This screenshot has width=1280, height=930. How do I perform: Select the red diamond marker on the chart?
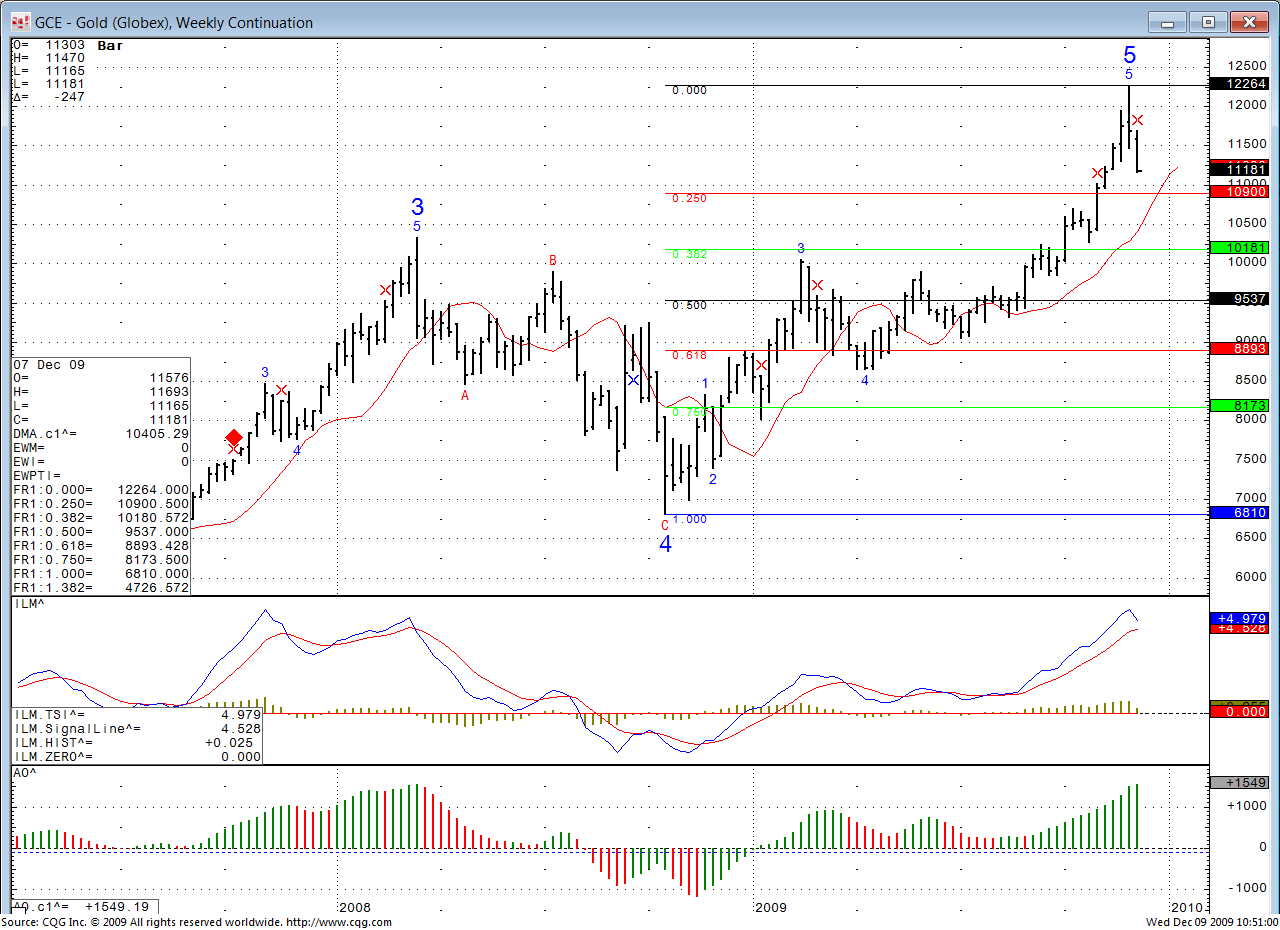coord(233,438)
